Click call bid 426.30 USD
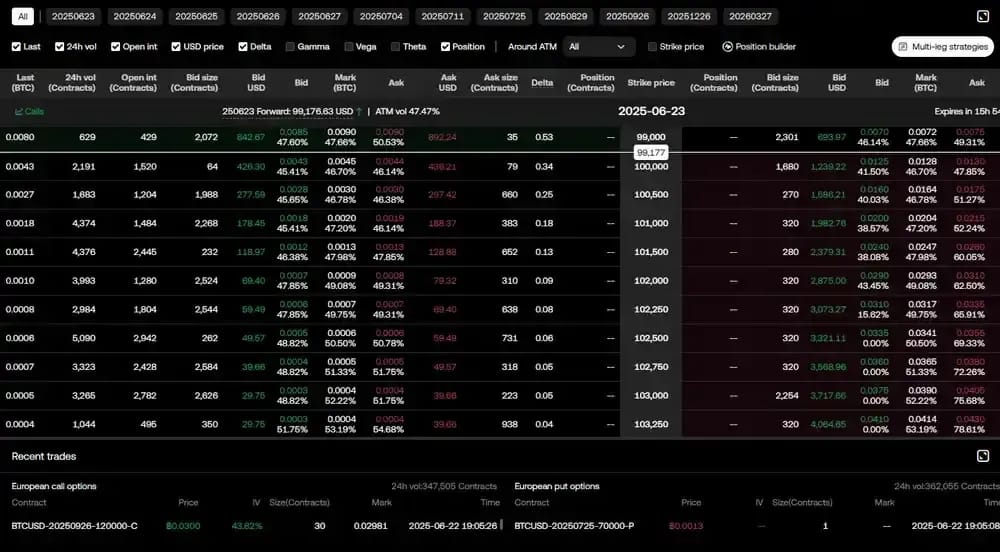The height and width of the screenshot is (552, 1000). pos(251,167)
